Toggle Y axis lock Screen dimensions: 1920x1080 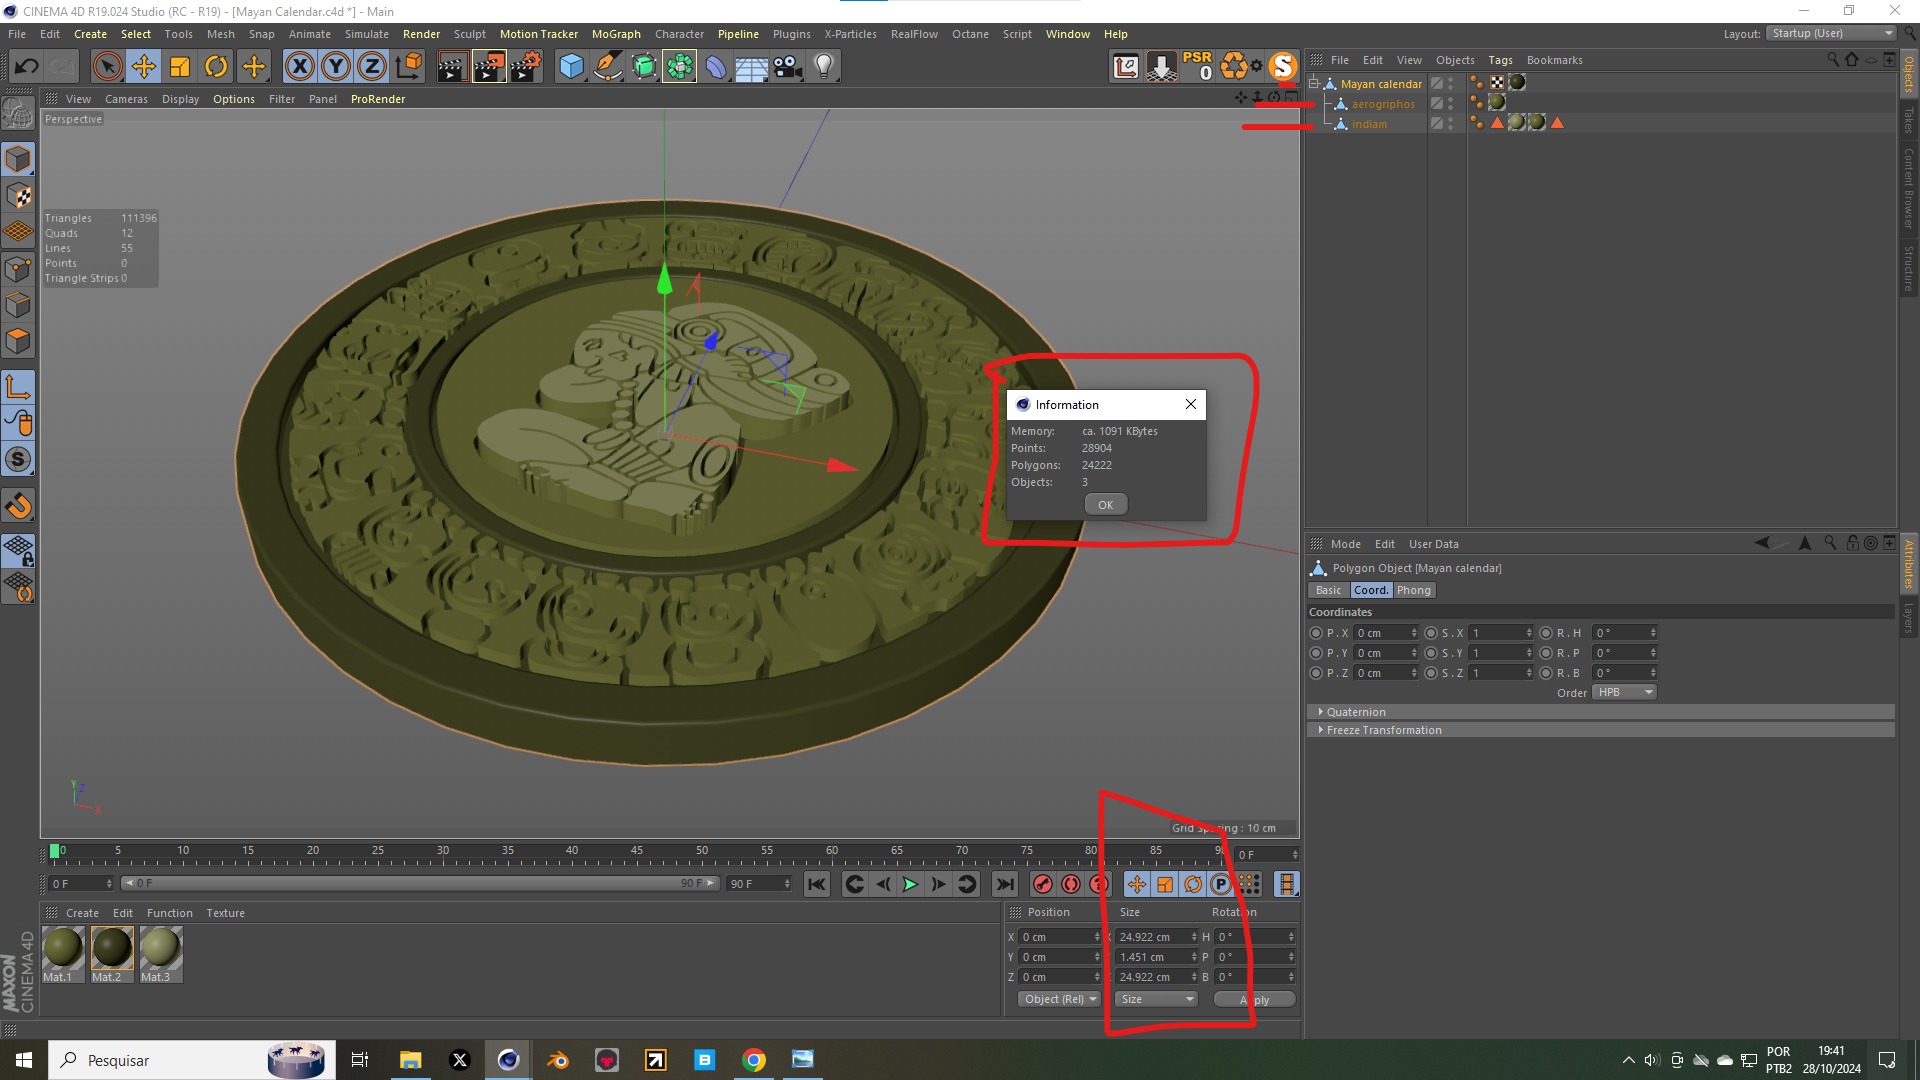click(336, 67)
